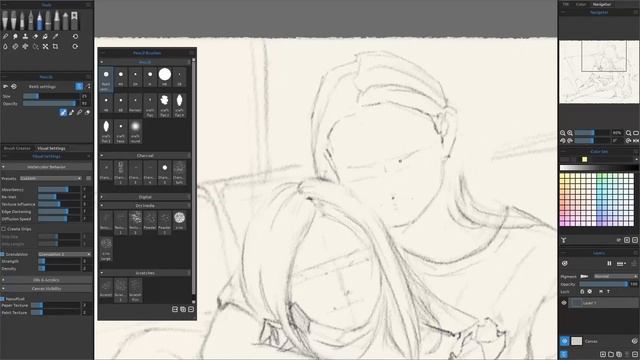Switch to the Brush Creator tab
This screenshot has width=640, height=360.
(x=17, y=148)
